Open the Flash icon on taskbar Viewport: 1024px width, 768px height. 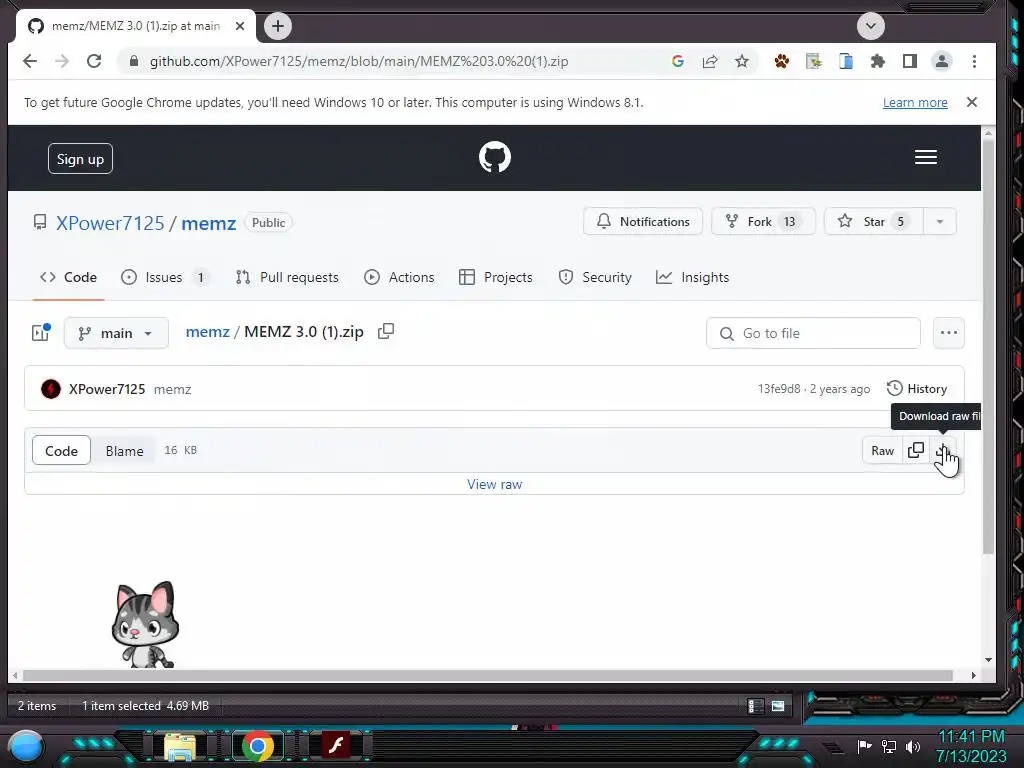click(x=336, y=745)
